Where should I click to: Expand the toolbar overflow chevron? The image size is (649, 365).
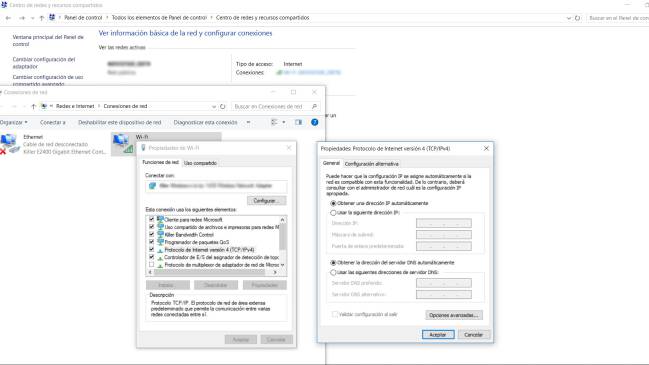248,122
